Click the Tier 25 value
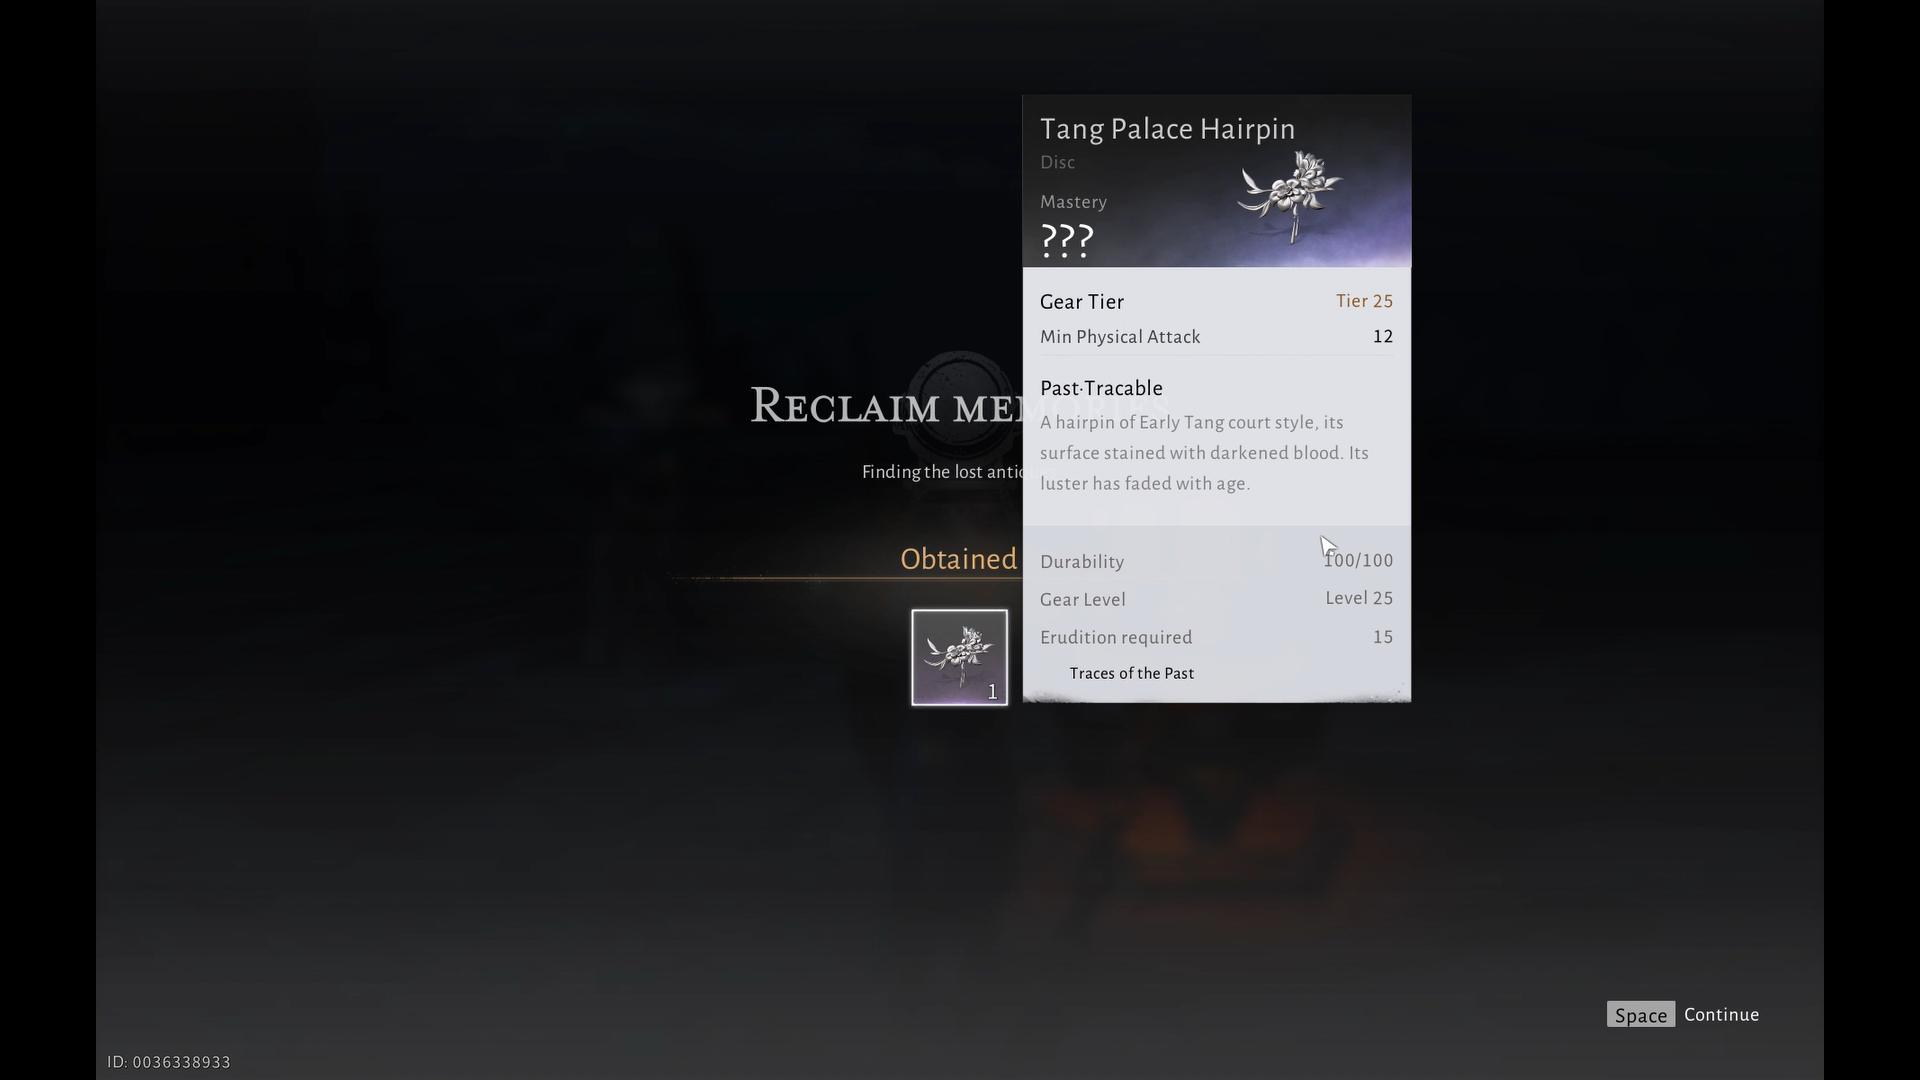 (1364, 301)
